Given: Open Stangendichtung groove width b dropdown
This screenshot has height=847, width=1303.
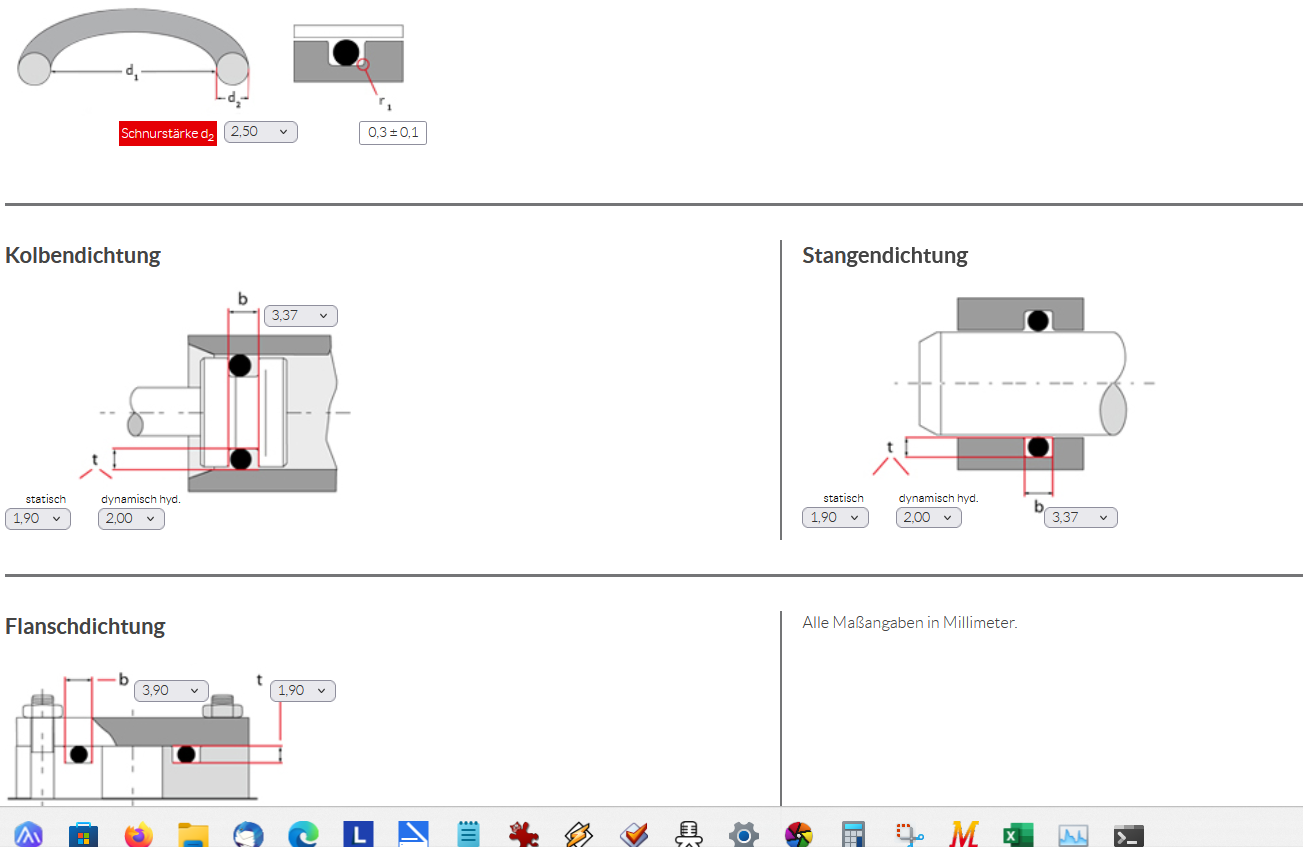Looking at the screenshot, I should tap(1081, 518).
